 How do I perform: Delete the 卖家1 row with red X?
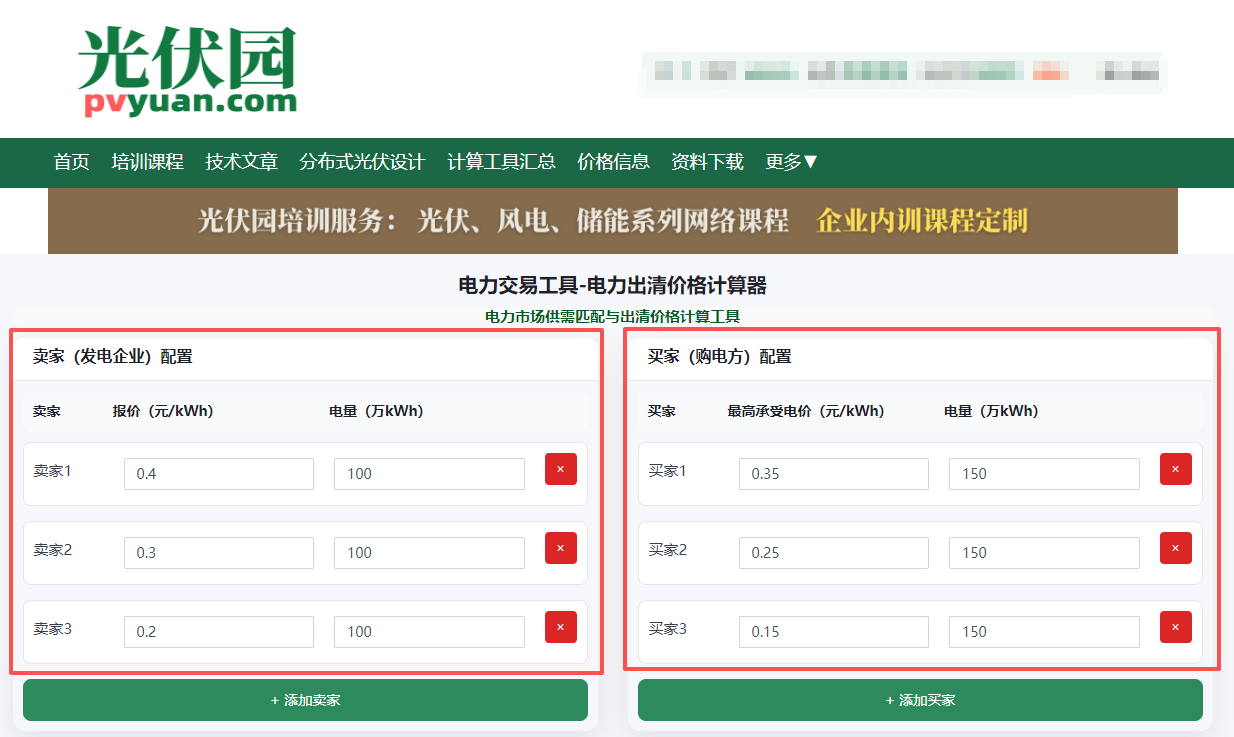560,469
